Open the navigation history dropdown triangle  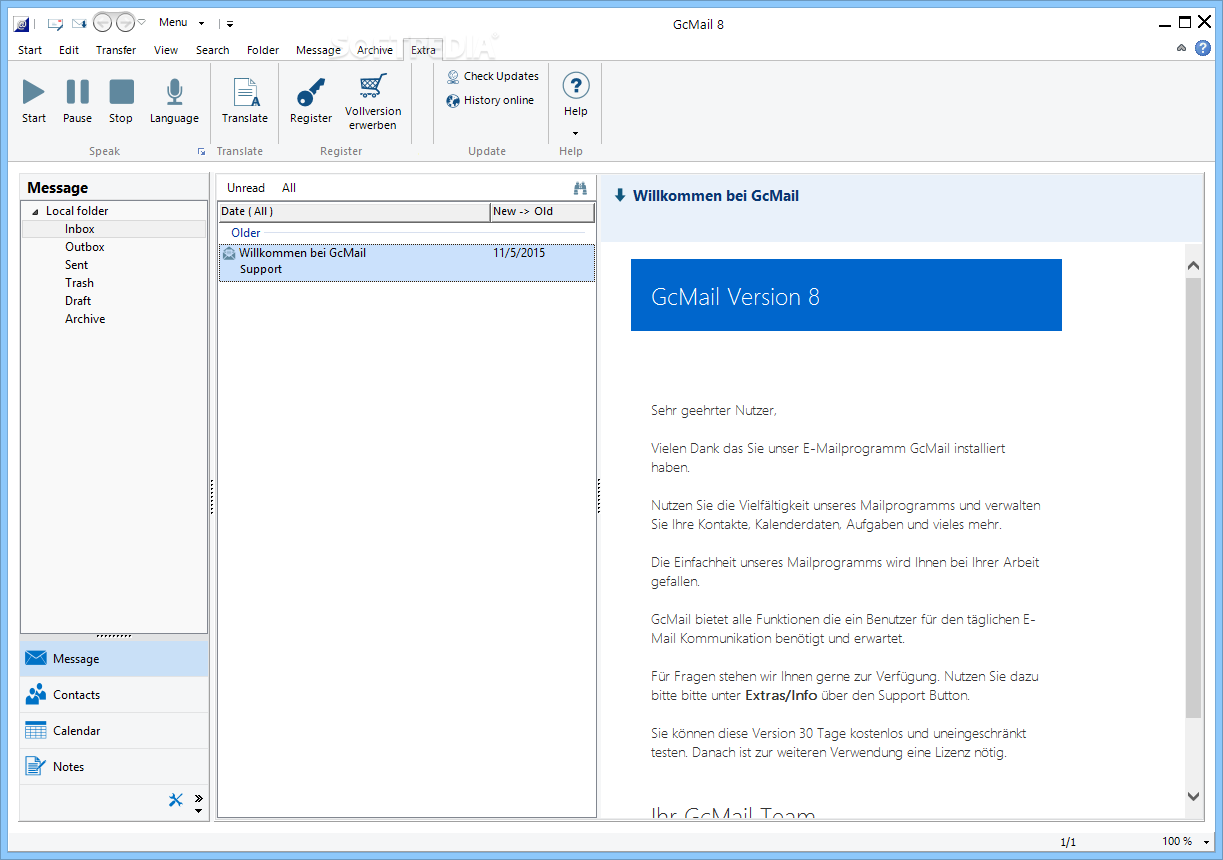(x=141, y=23)
